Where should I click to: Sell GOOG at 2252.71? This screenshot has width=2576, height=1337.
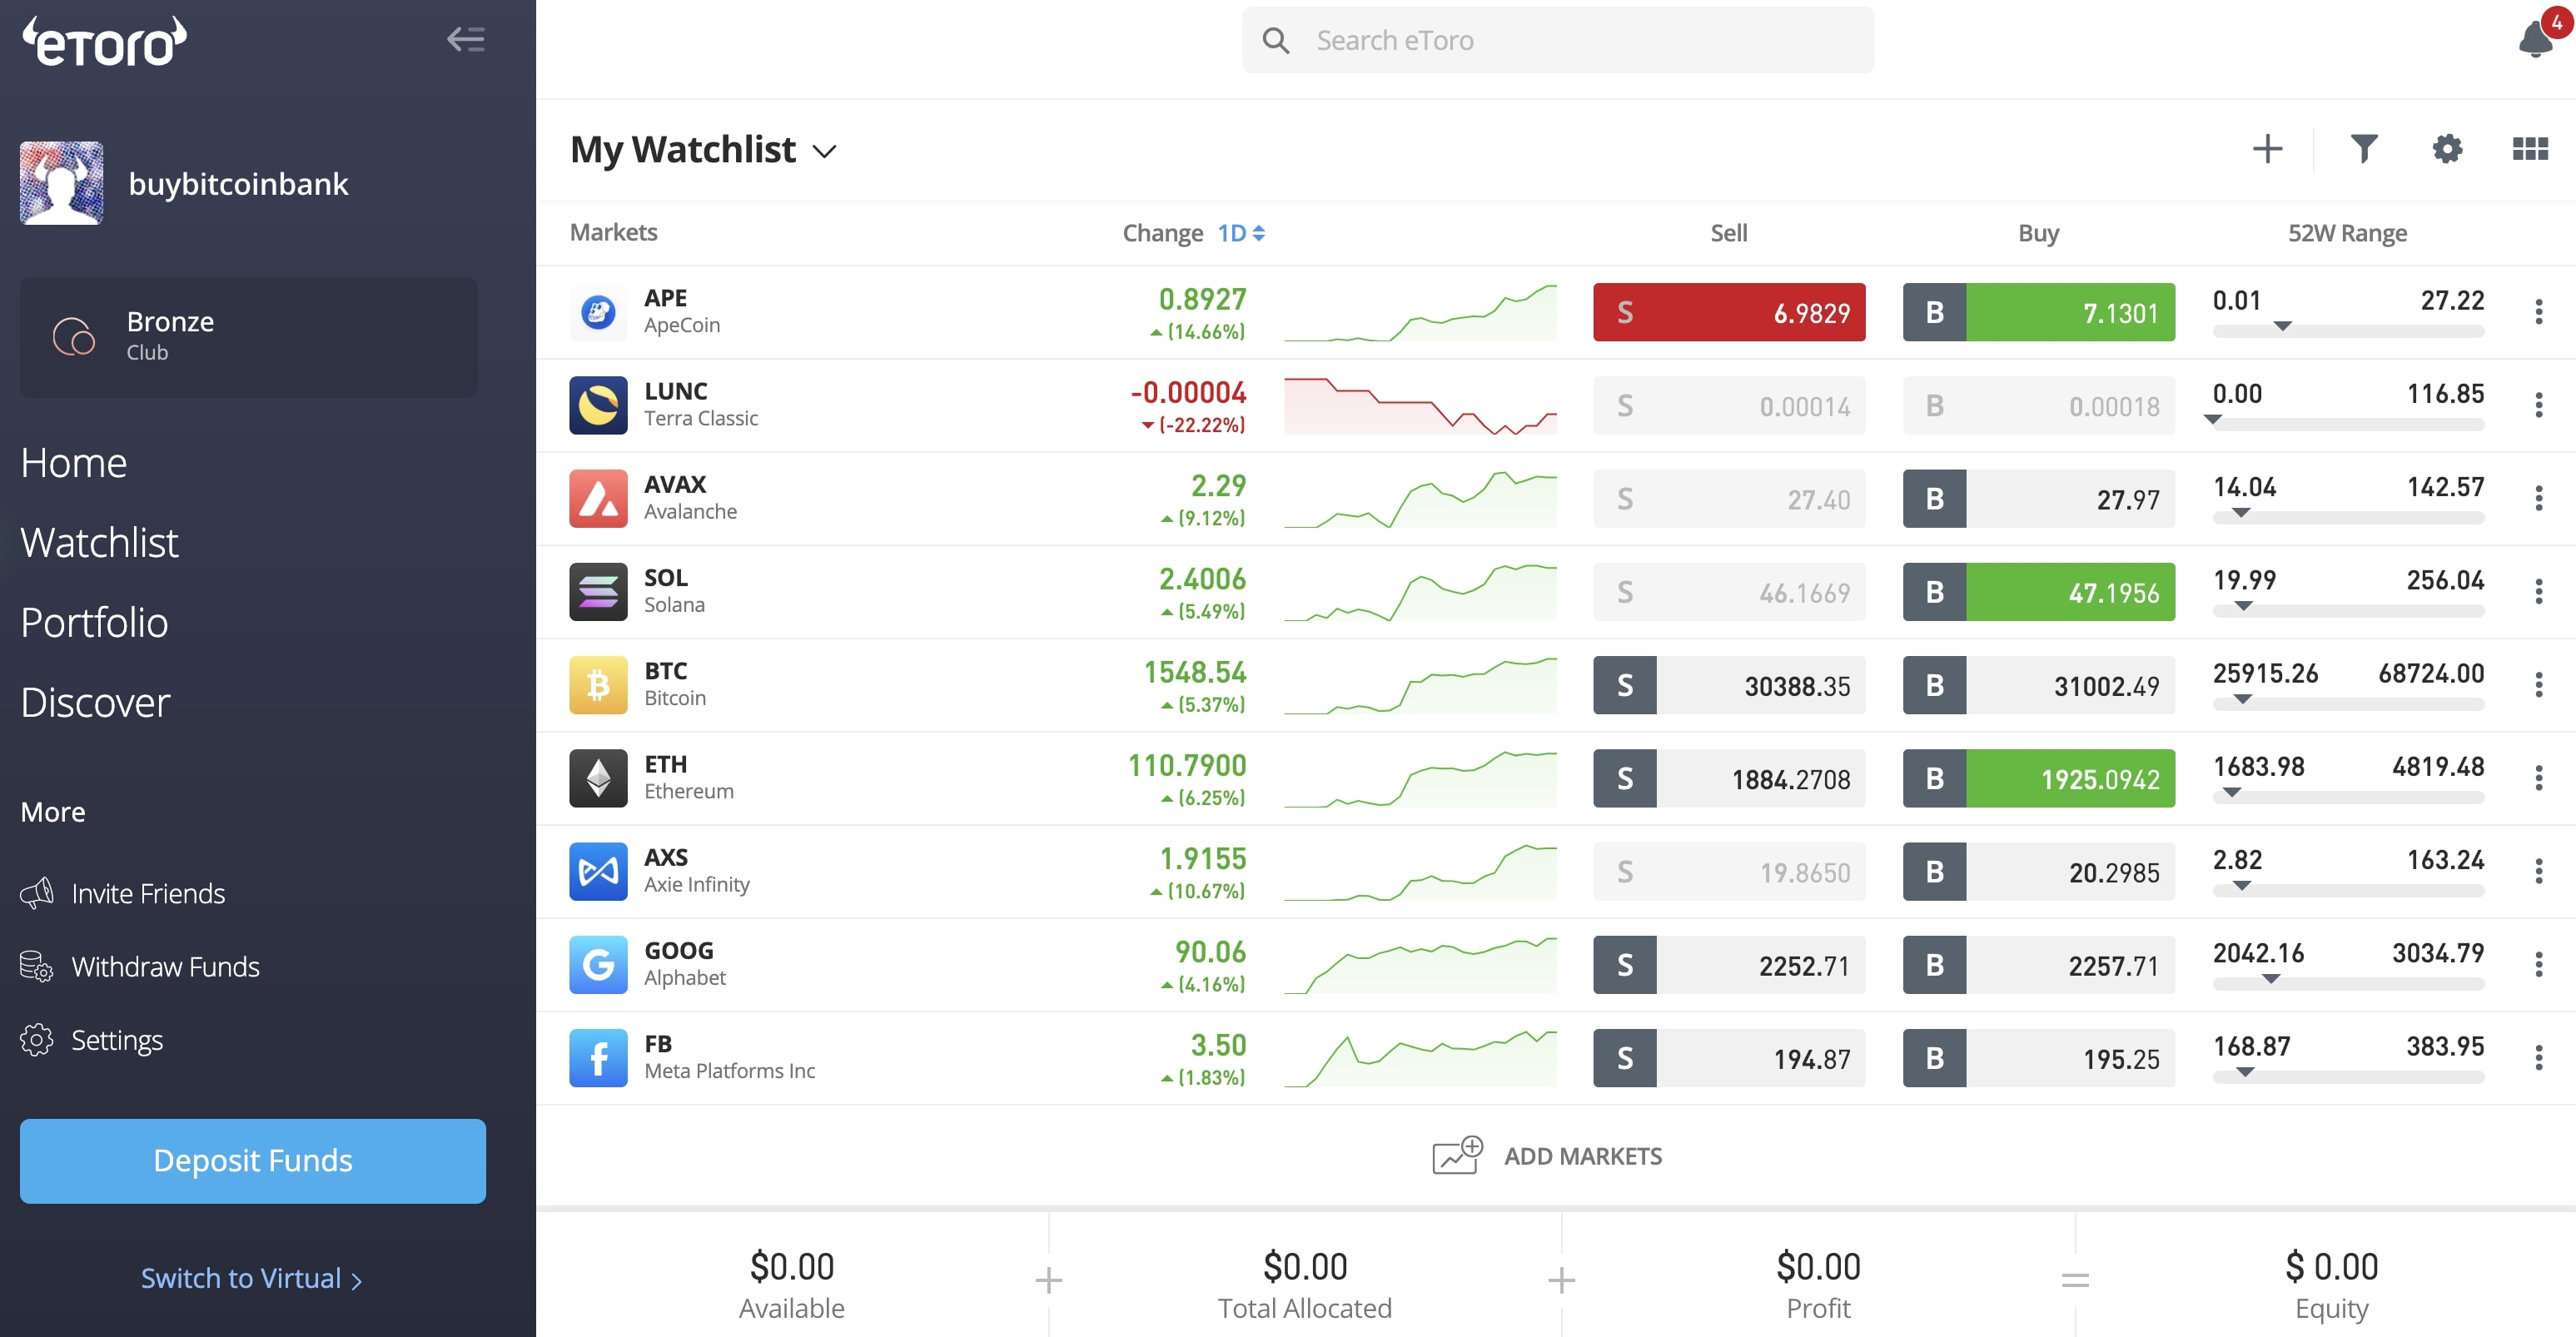1729,965
